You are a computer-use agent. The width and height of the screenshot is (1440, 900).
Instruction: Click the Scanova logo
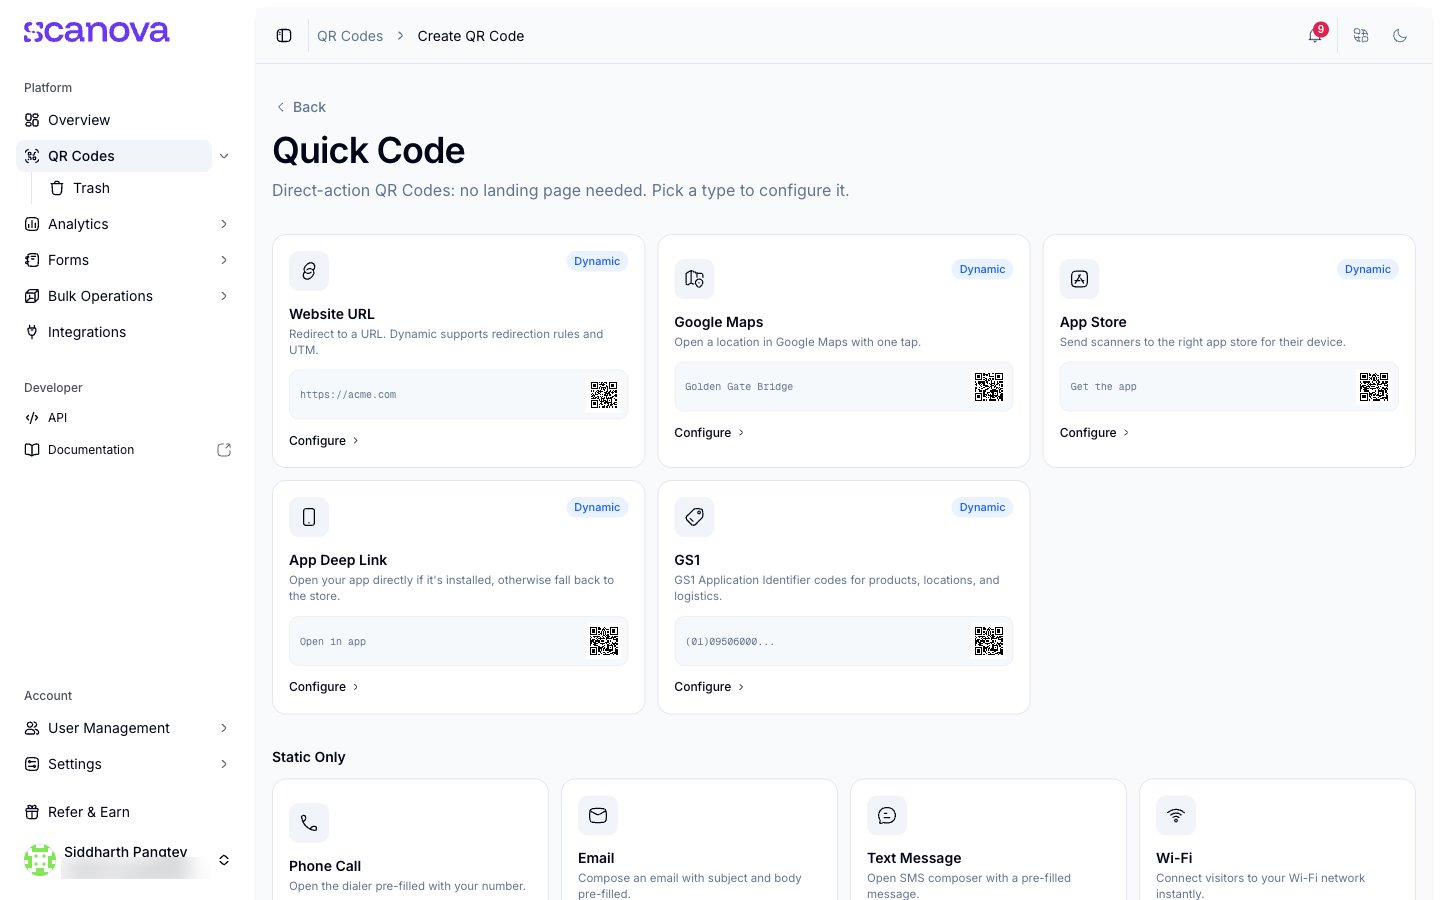[x=97, y=32]
